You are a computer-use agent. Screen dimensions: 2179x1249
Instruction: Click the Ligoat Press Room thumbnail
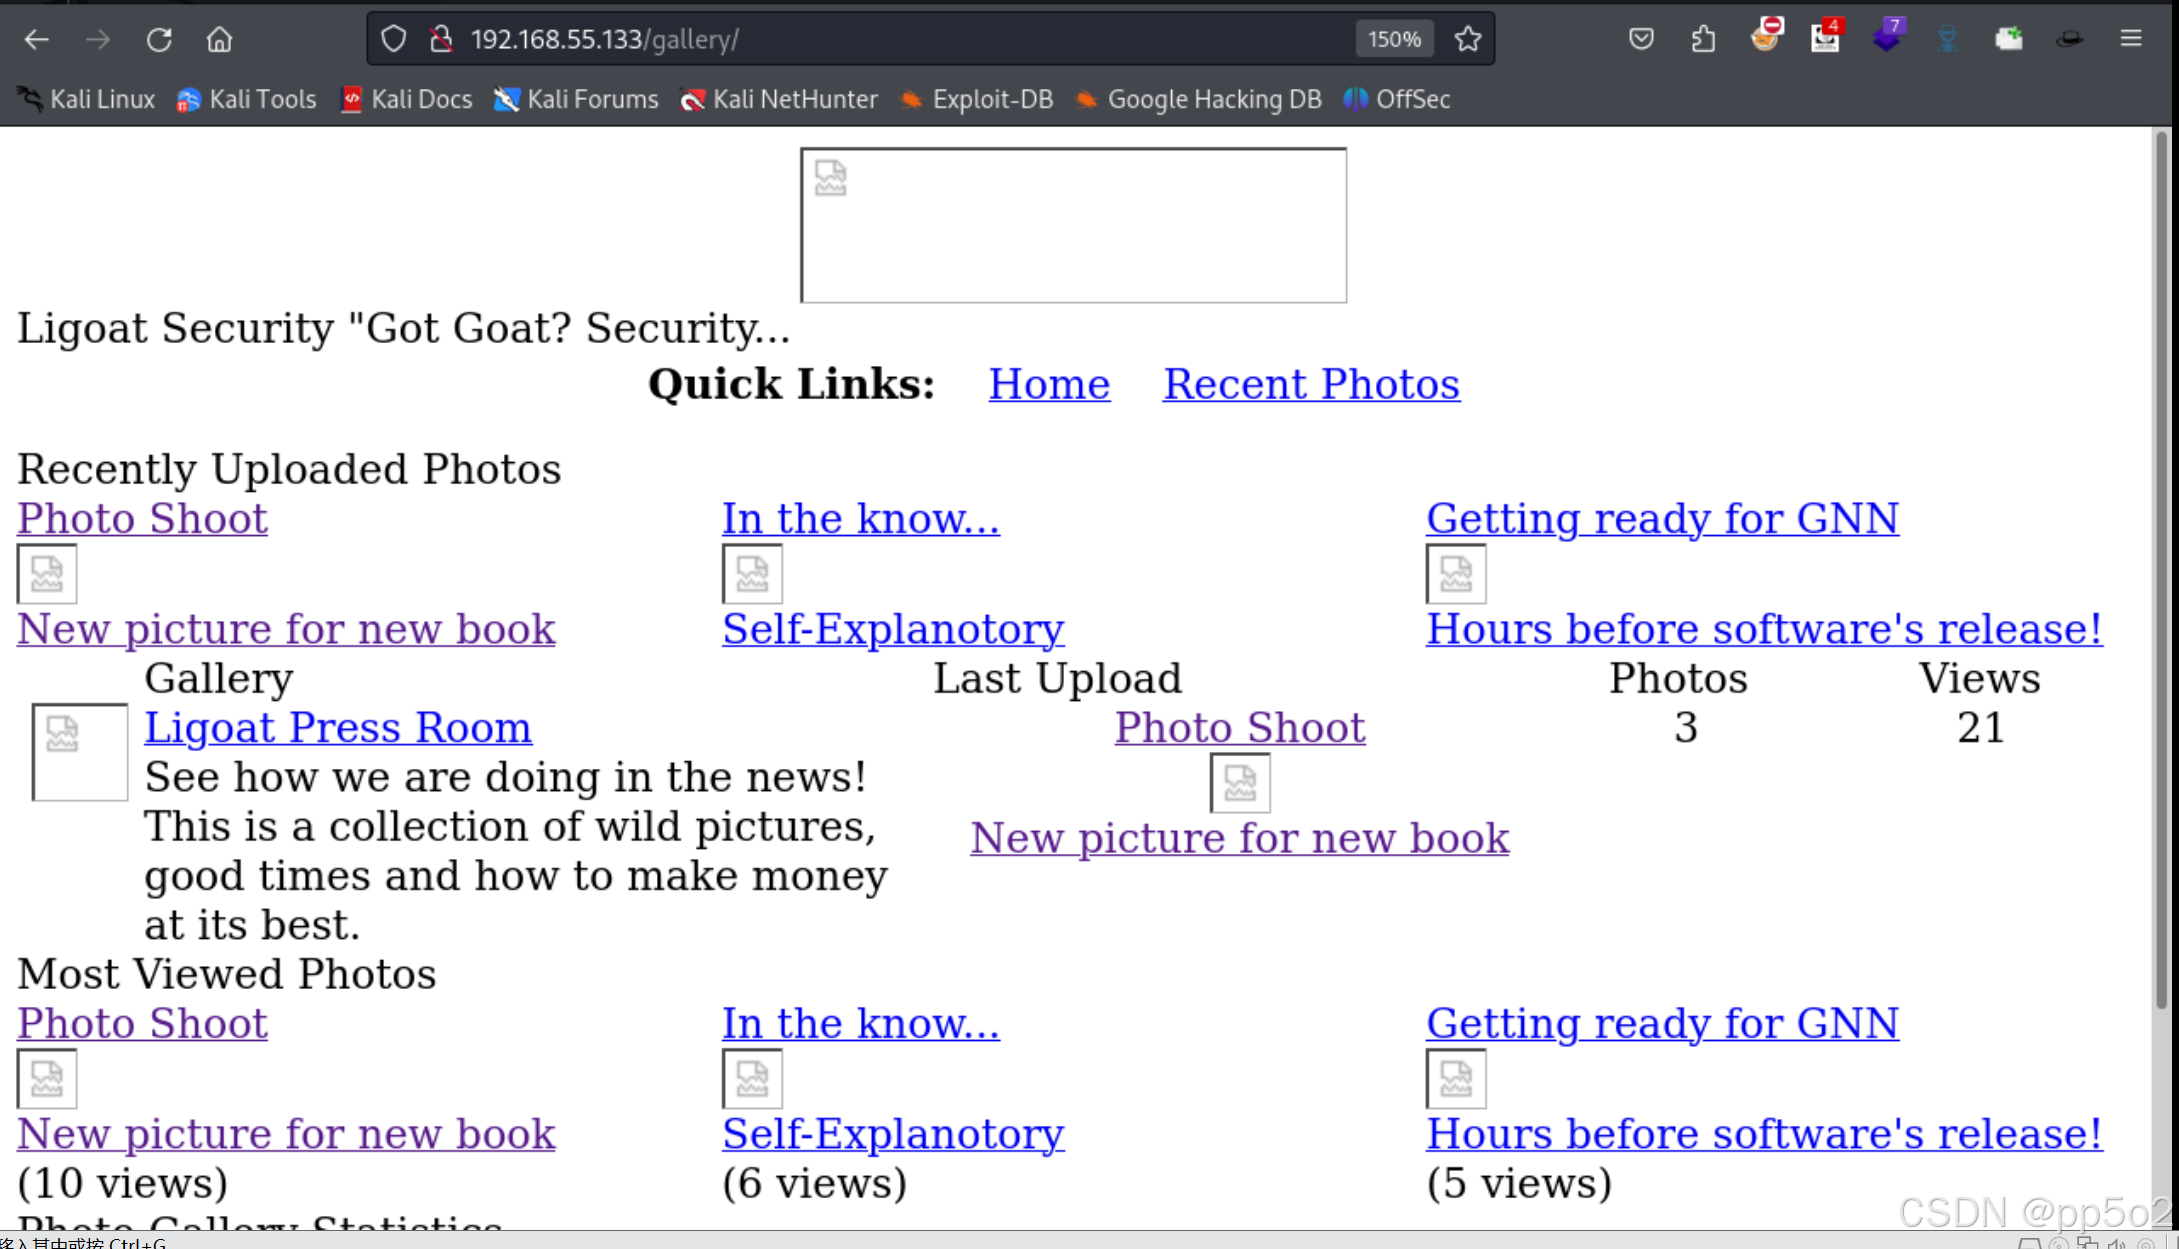79,751
